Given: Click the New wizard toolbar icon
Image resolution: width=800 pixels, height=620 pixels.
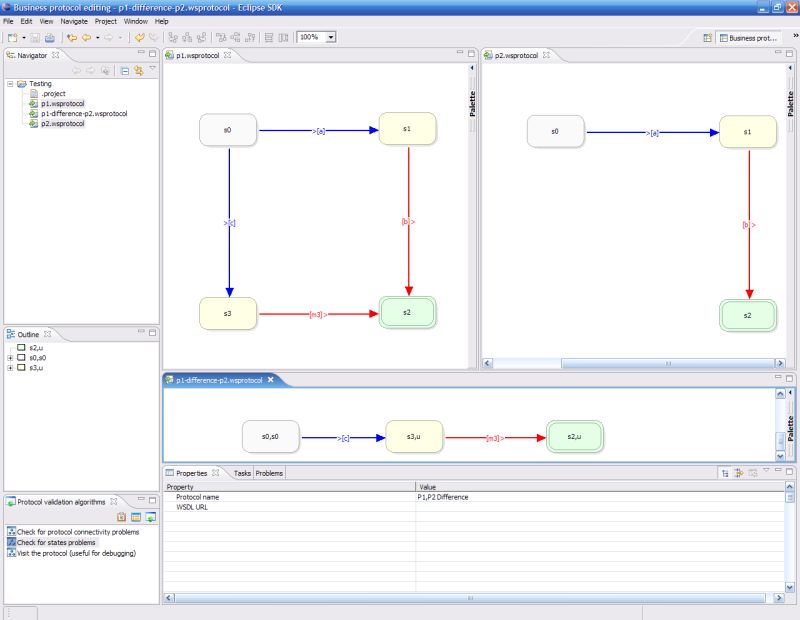Looking at the screenshot, I should point(12,38).
